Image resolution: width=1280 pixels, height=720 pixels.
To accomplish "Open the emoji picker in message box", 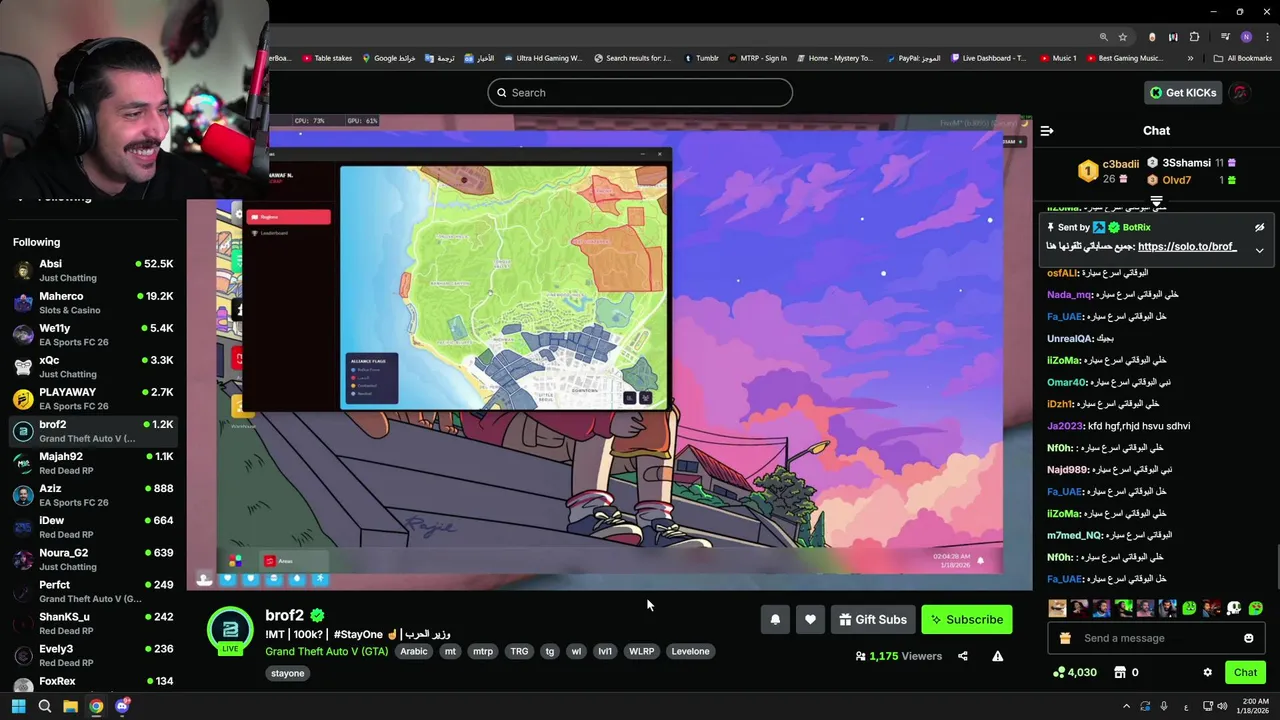I will (1248, 638).
